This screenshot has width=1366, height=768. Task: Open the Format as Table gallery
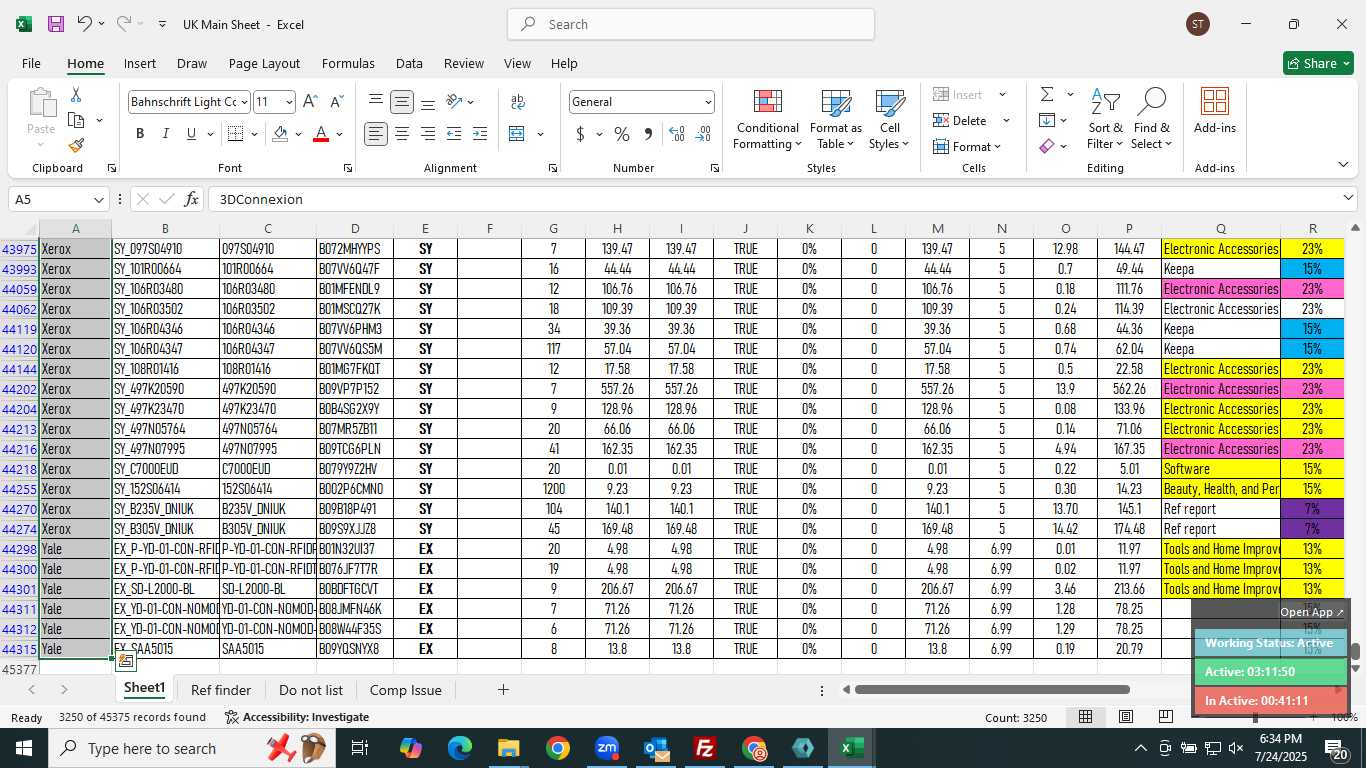(835, 118)
